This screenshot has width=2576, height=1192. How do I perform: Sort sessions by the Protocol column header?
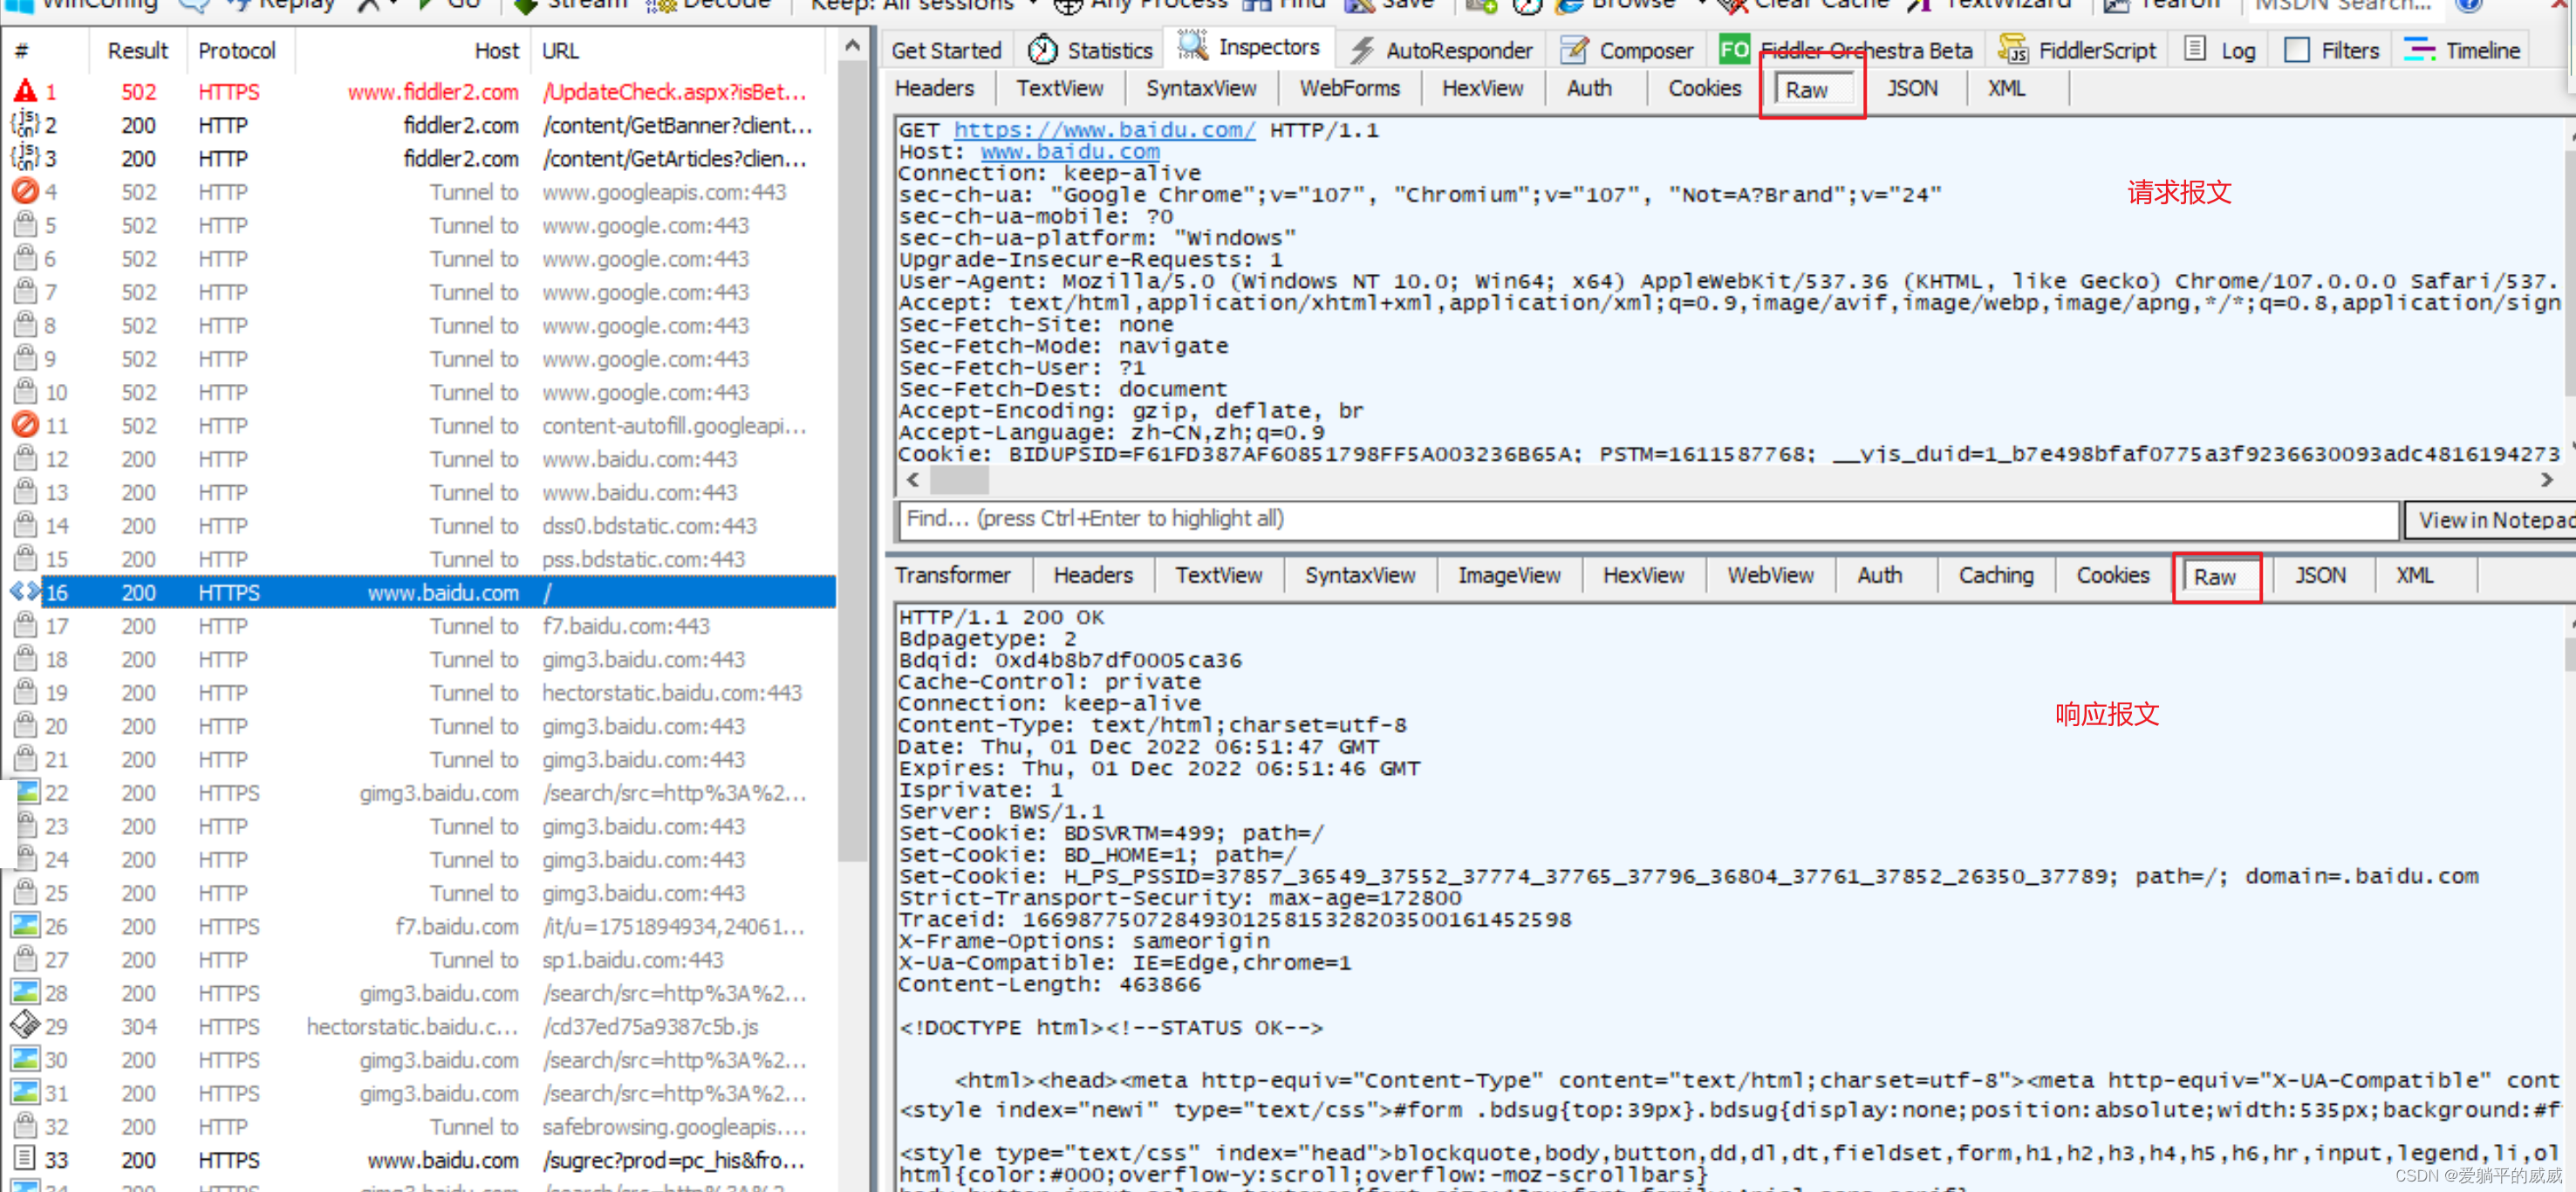pos(236,51)
